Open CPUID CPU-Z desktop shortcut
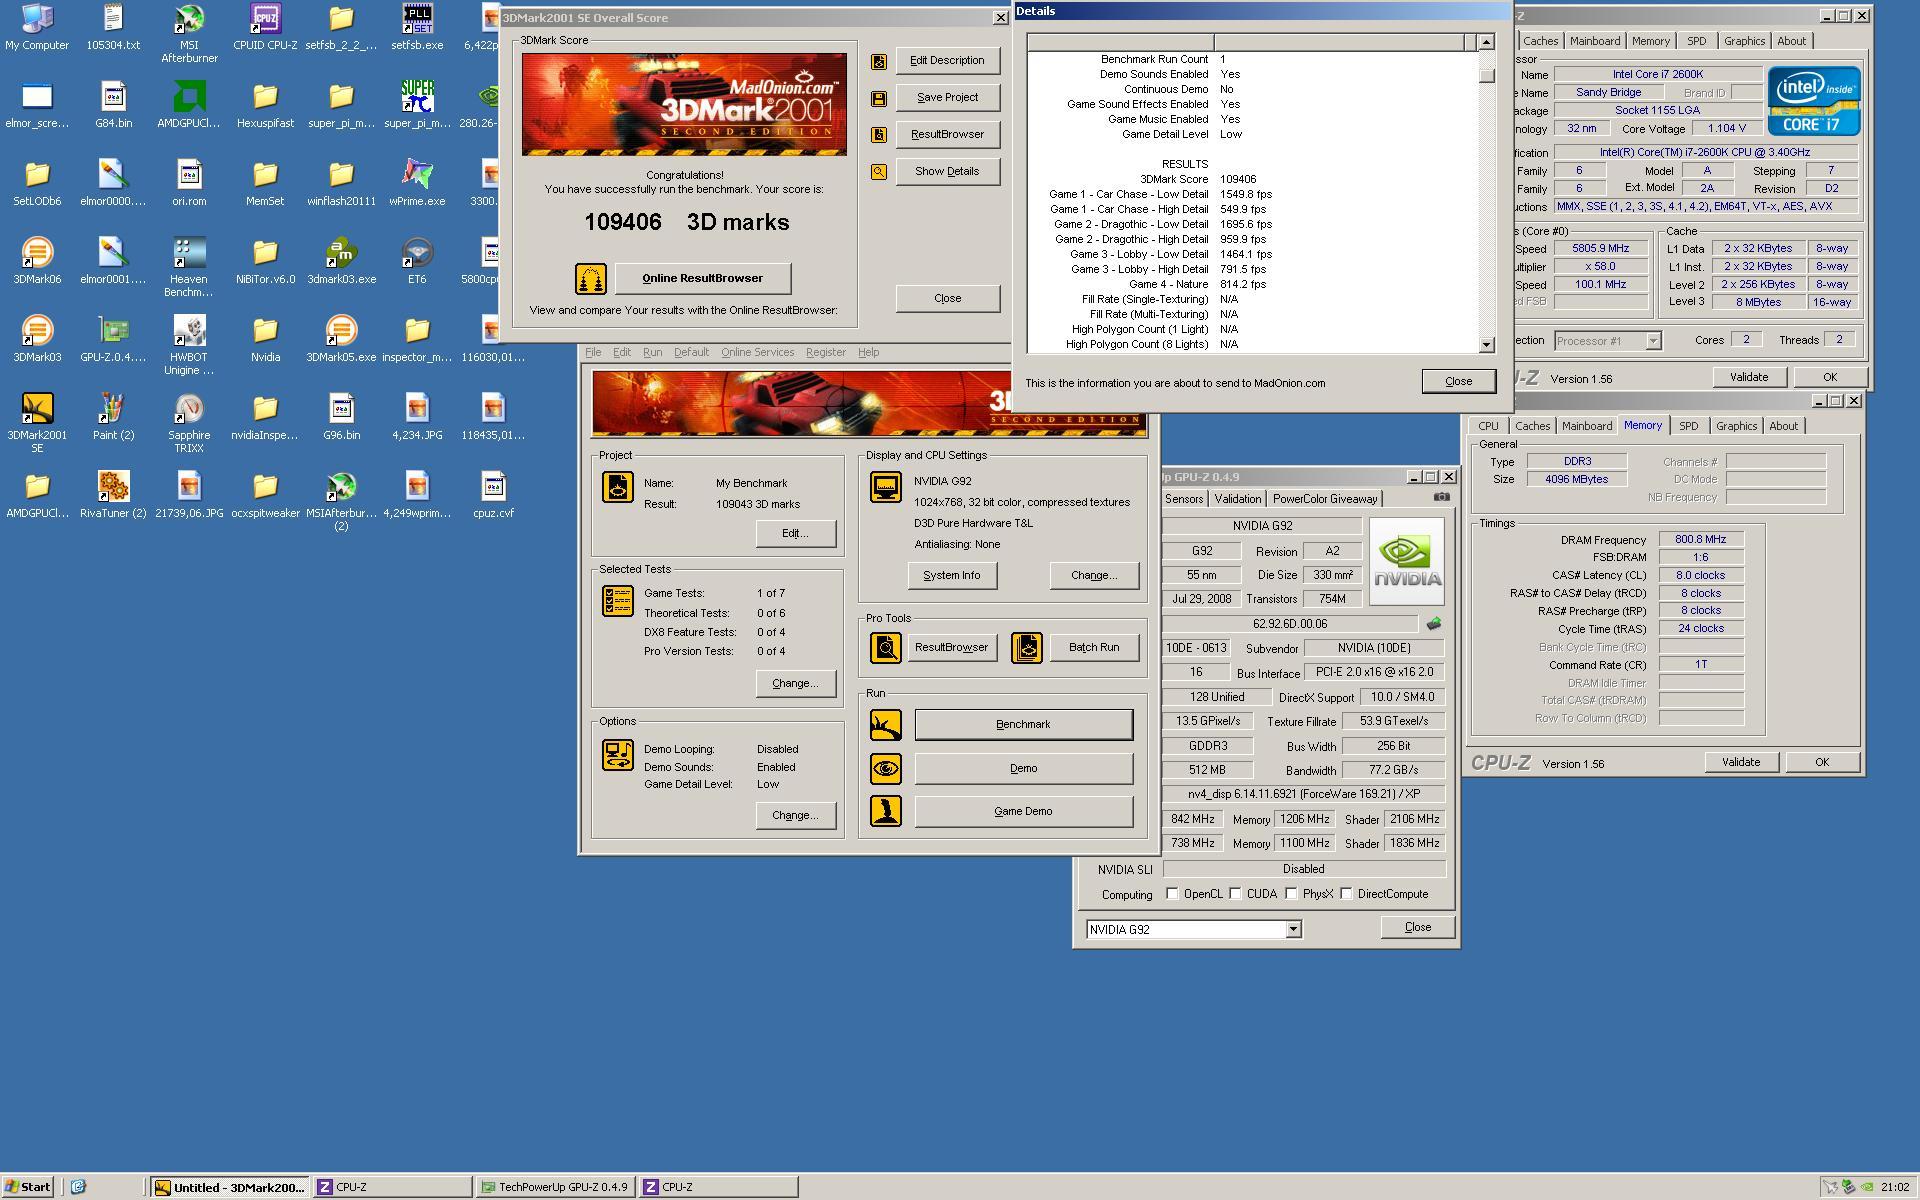This screenshot has width=1920, height=1200. point(265,27)
